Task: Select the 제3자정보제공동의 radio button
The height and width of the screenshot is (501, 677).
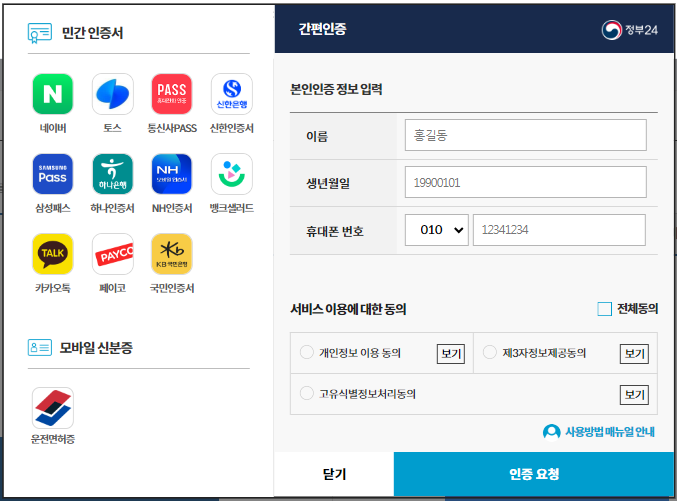Action: [x=490, y=352]
